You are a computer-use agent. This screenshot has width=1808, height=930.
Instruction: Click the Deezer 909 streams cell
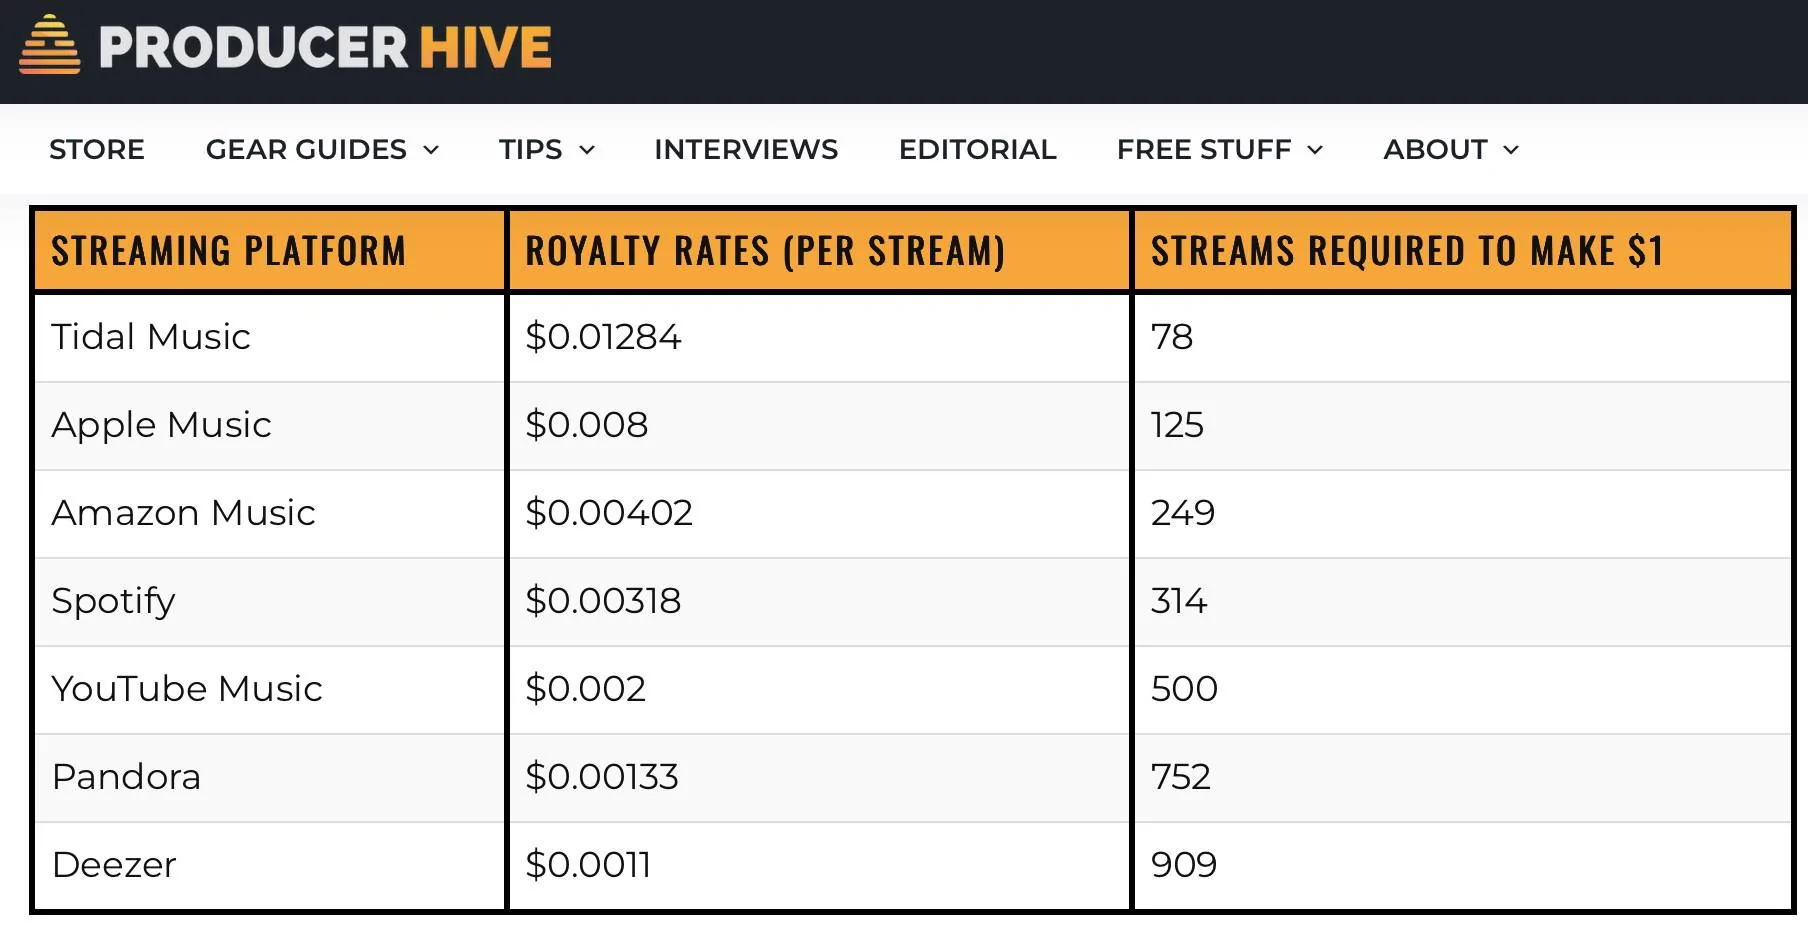[1462, 865]
